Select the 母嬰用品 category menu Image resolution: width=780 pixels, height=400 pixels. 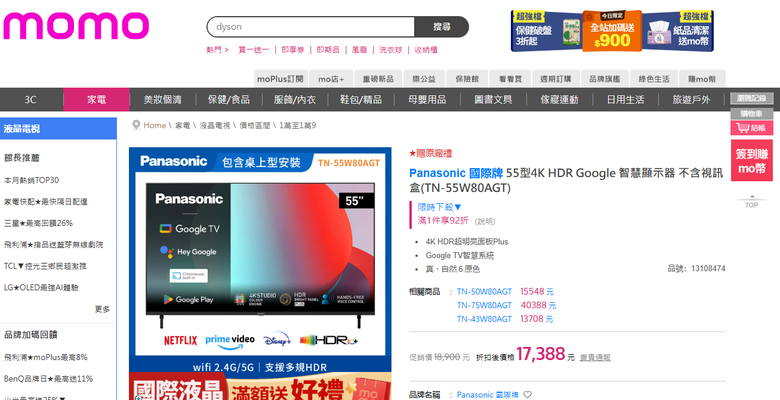pos(427,100)
